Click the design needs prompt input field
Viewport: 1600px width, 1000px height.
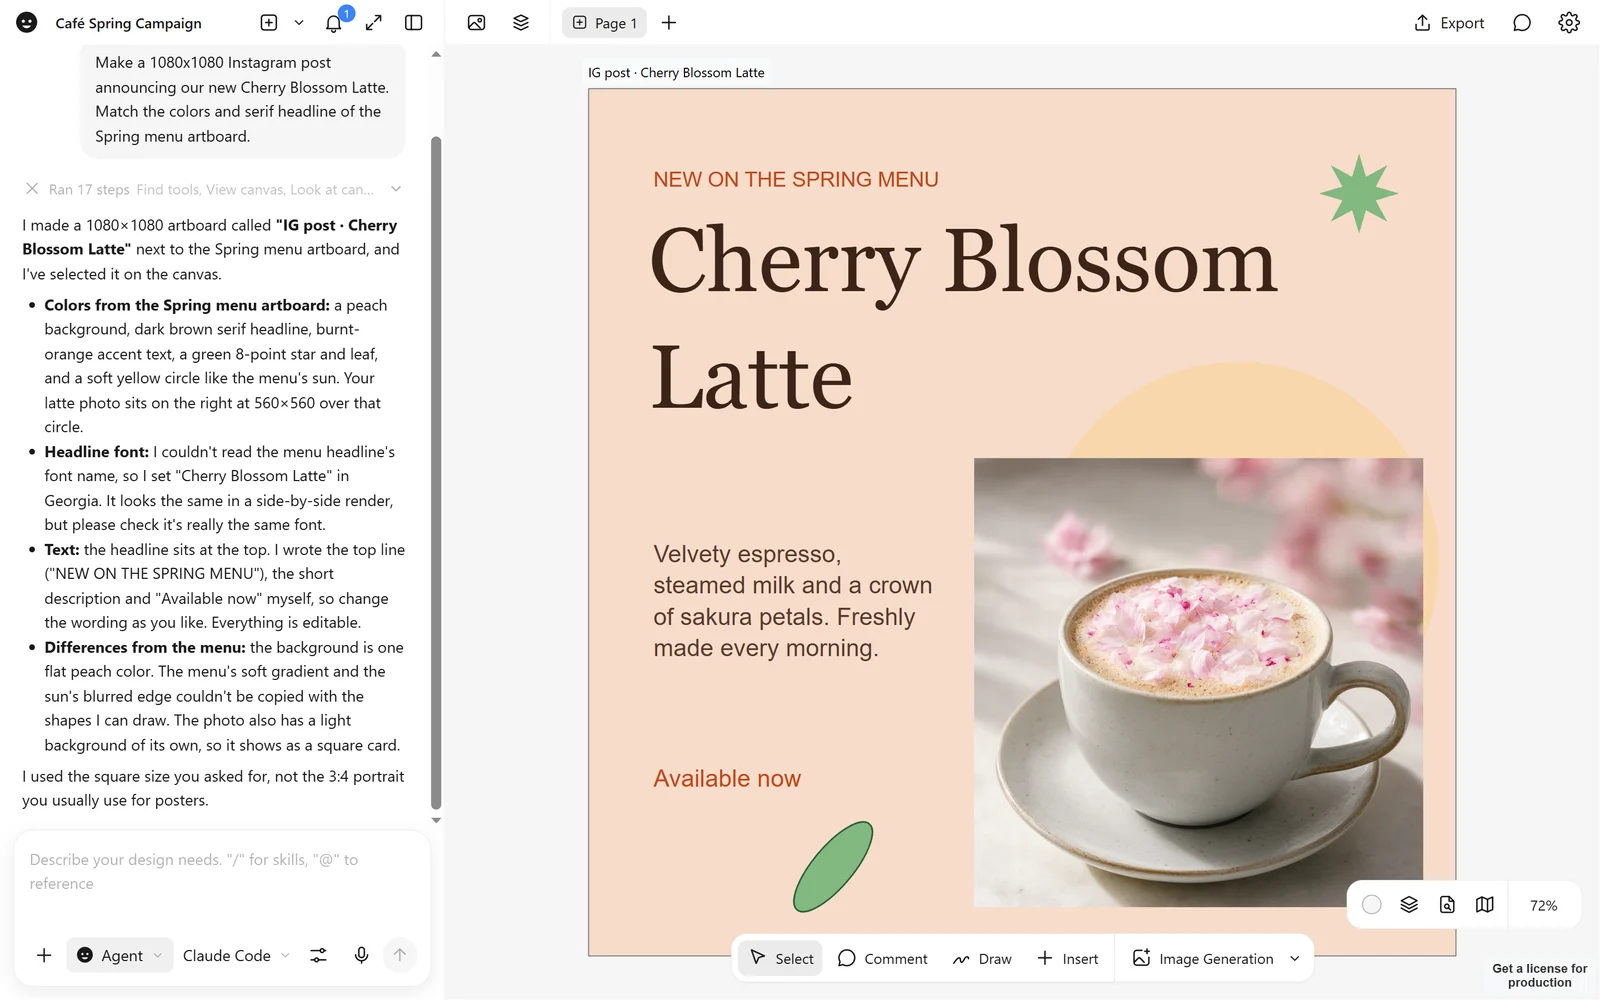[x=222, y=872]
